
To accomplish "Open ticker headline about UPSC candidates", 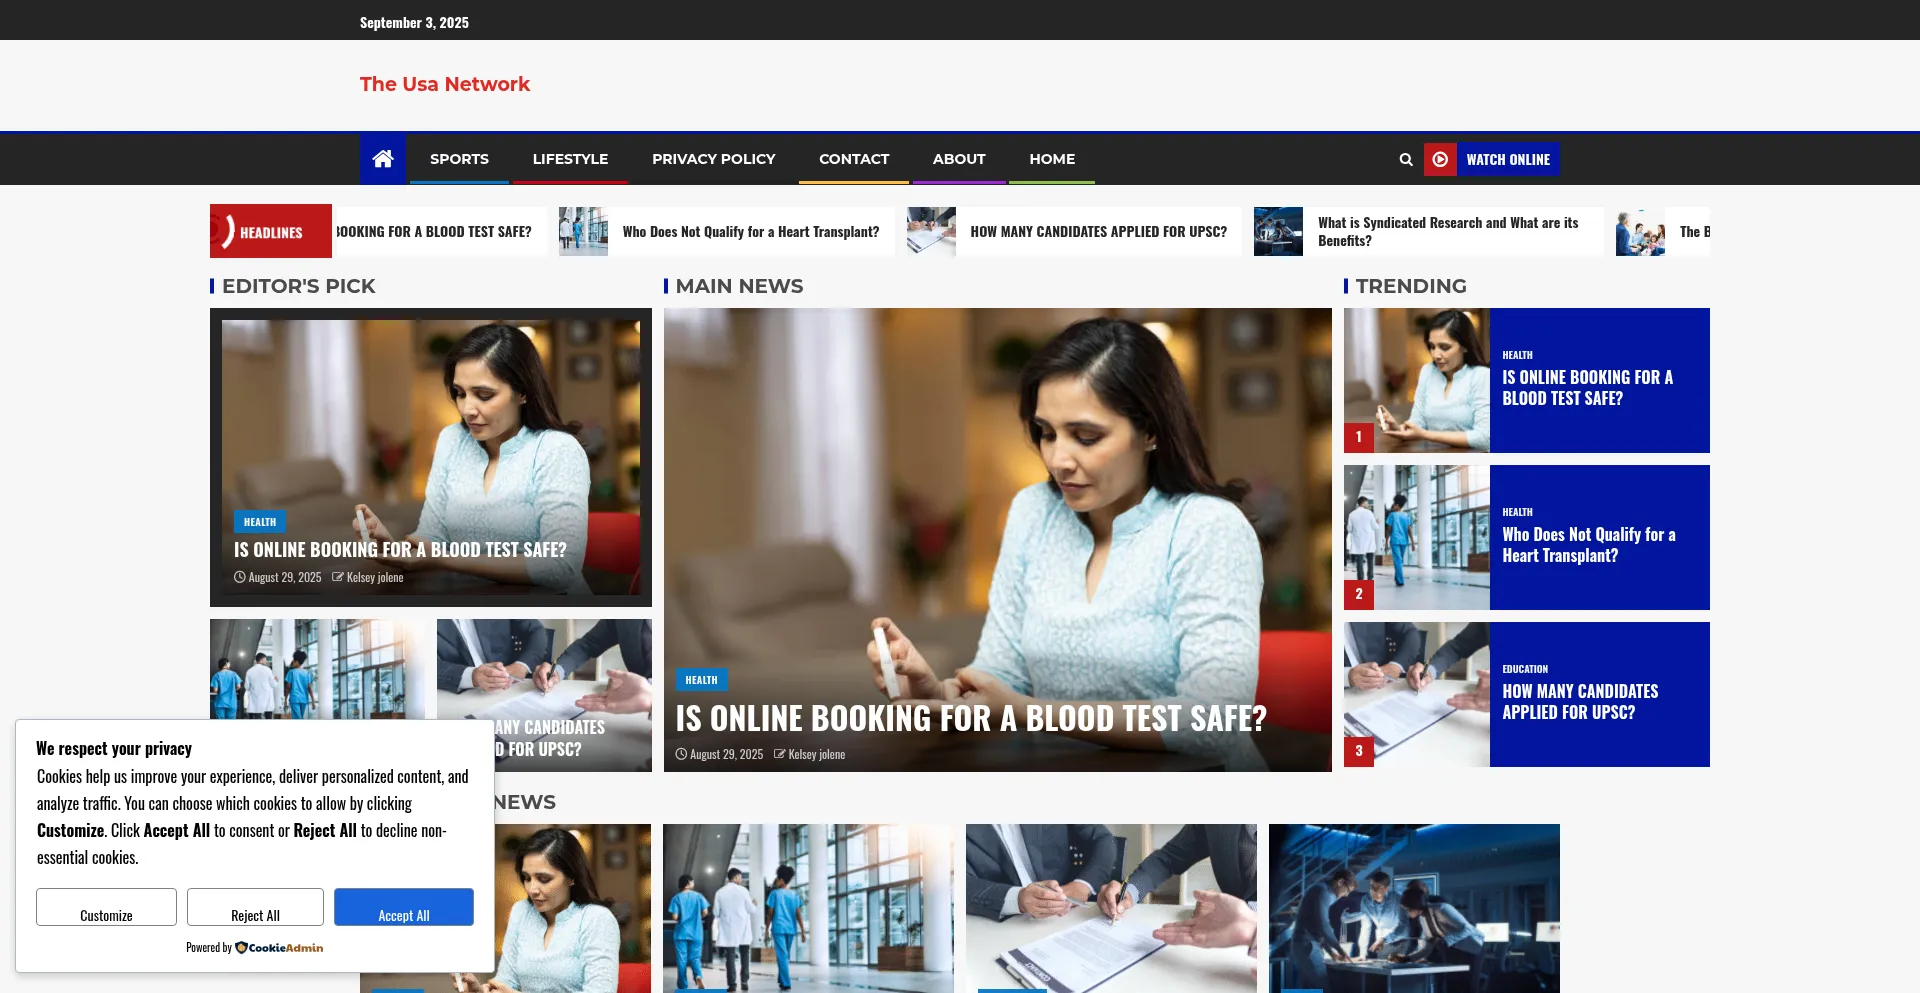I will pyautogui.click(x=1098, y=232).
